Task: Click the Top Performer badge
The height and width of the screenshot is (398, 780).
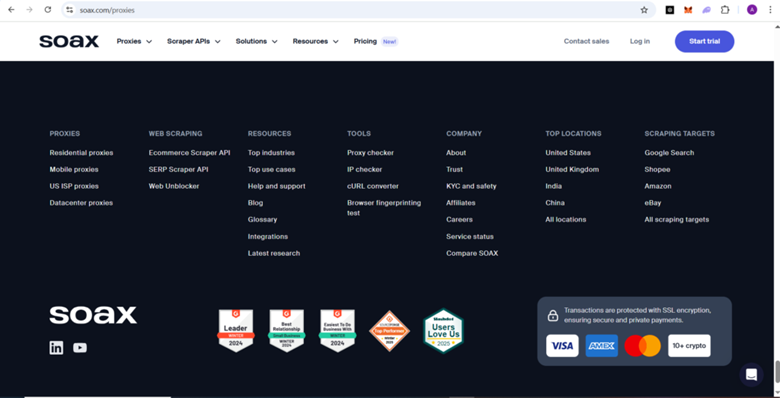Action: 390,331
